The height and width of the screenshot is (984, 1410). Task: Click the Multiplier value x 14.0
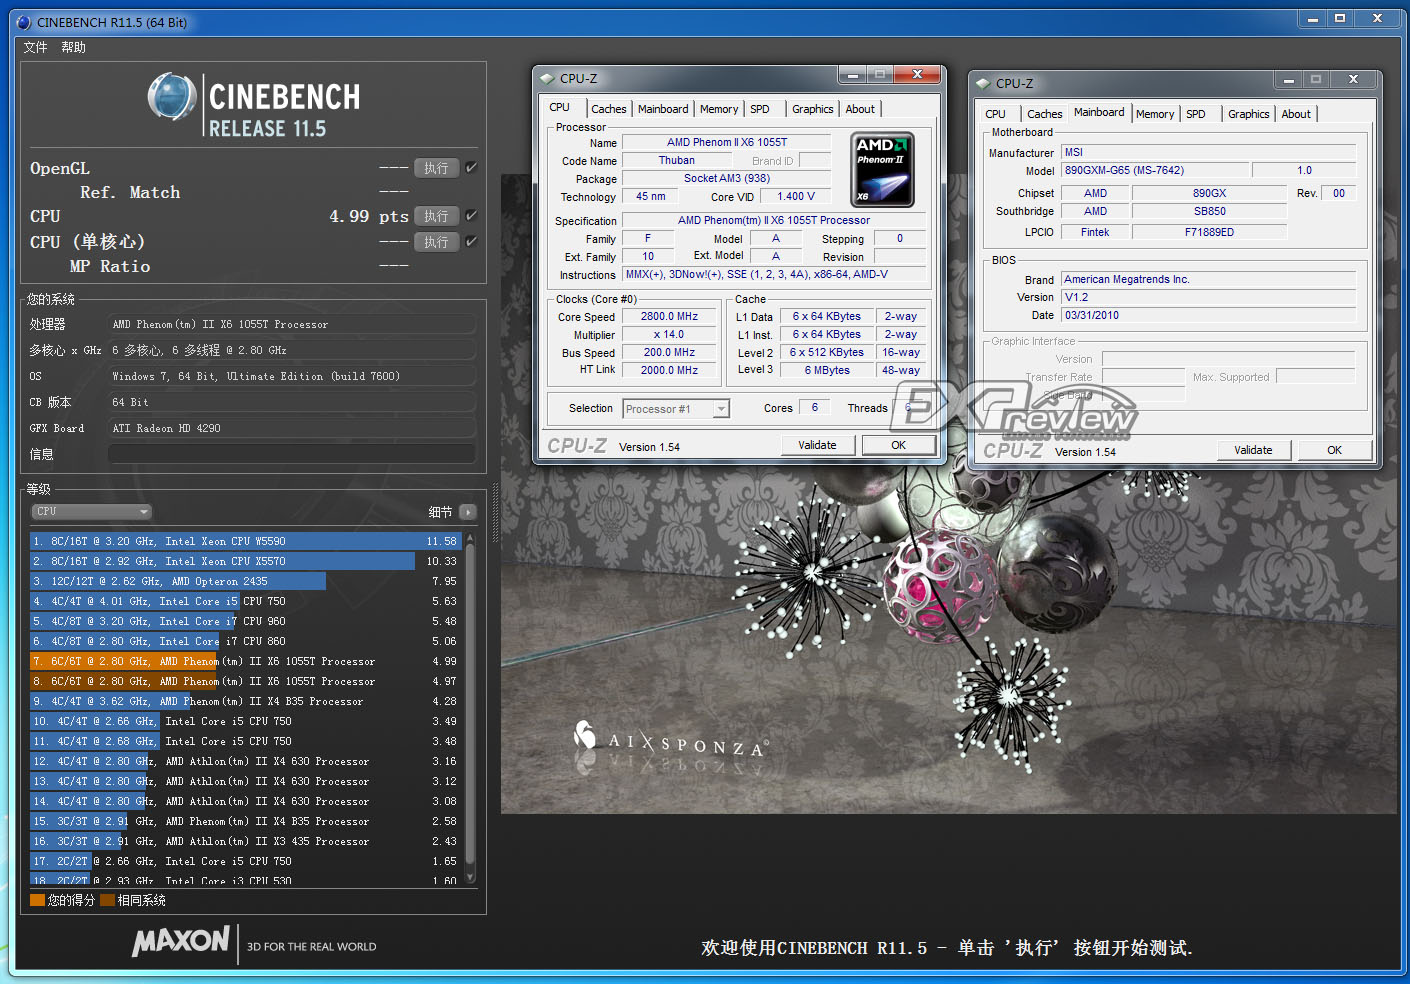[x=669, y=334]
